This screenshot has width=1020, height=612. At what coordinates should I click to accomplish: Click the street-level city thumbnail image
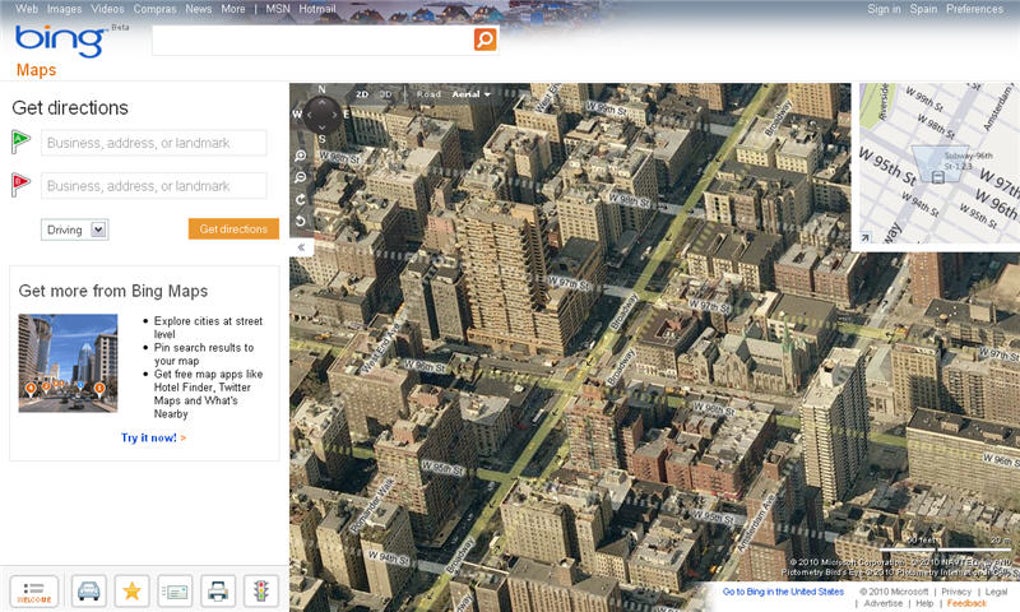tap(68, 363)
